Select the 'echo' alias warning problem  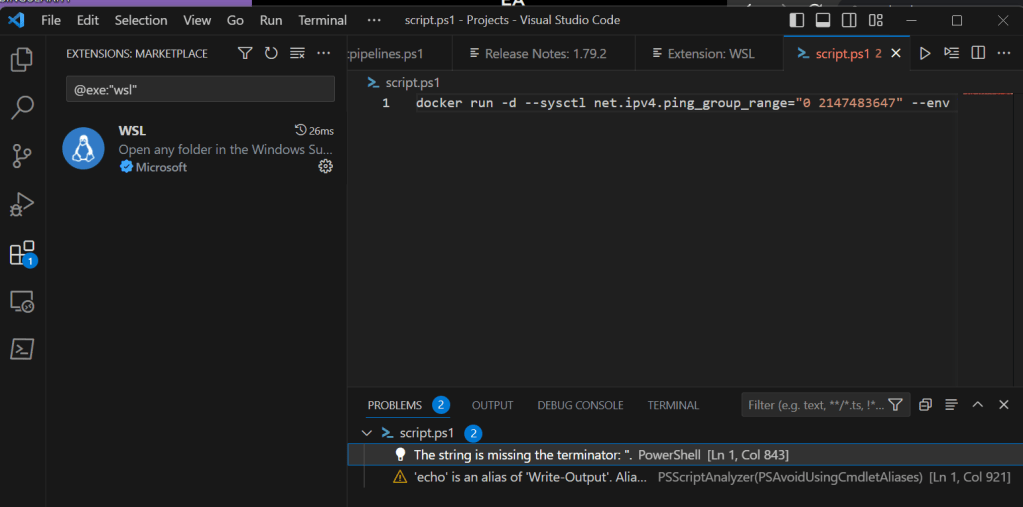(x=685, y=477)
